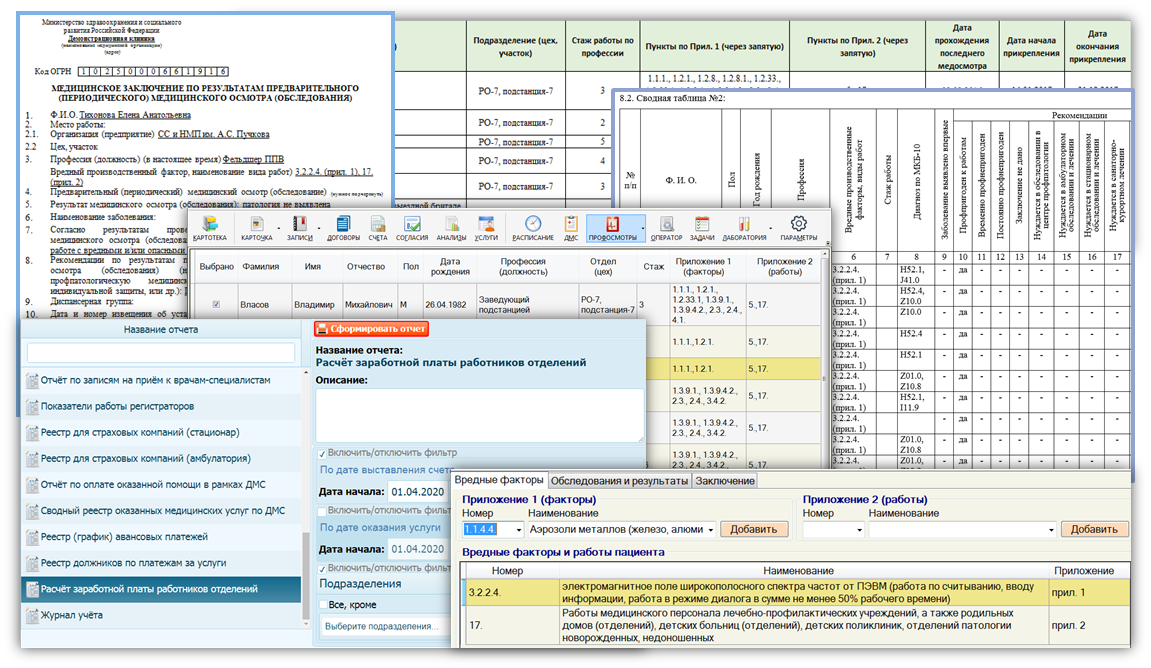
Task: Expand the Приложение 1 Номер dropdown
Action: click(x=518, y=530)
